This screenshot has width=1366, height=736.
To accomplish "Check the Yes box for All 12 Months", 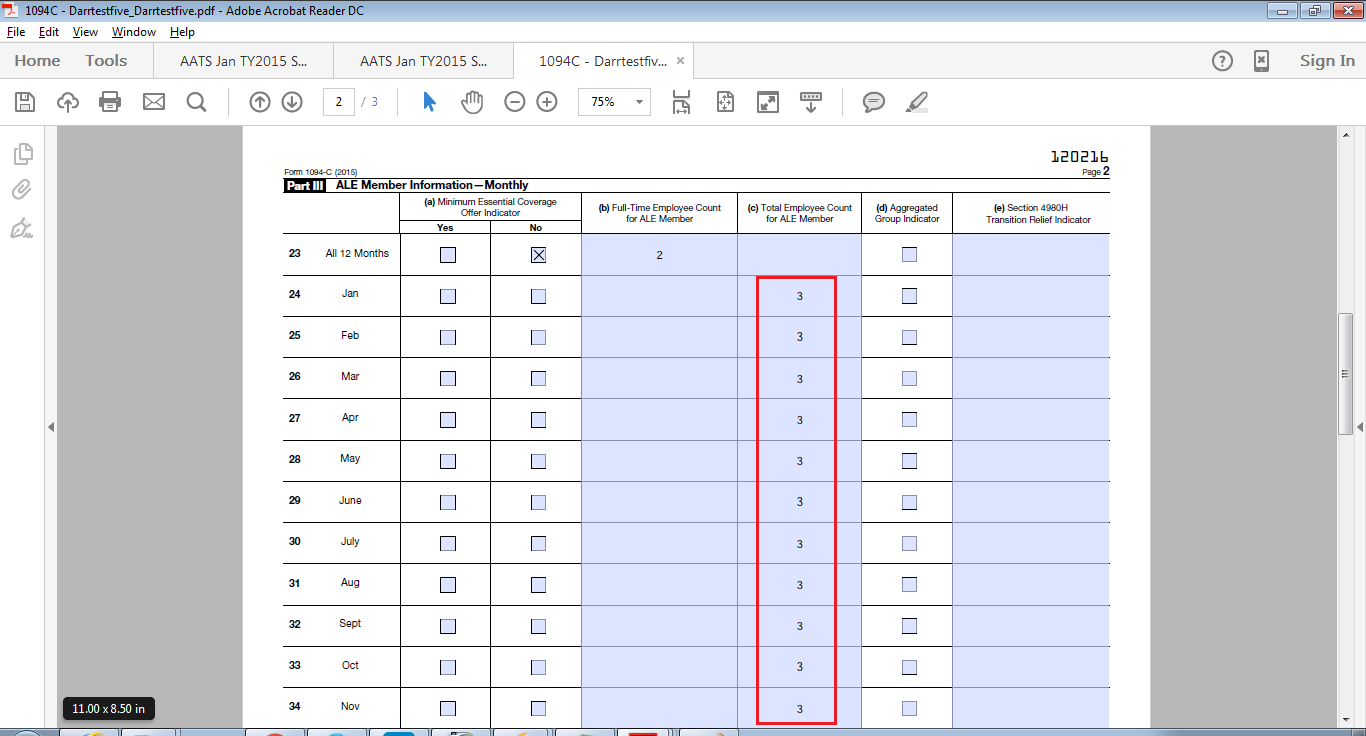I will (448, 255).
